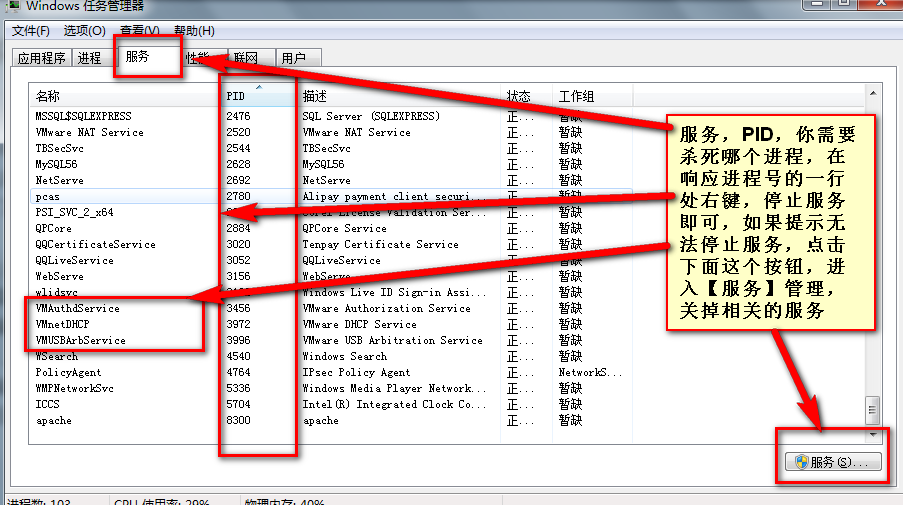Click the scrollbar down arrow

[x=873, y=434]
